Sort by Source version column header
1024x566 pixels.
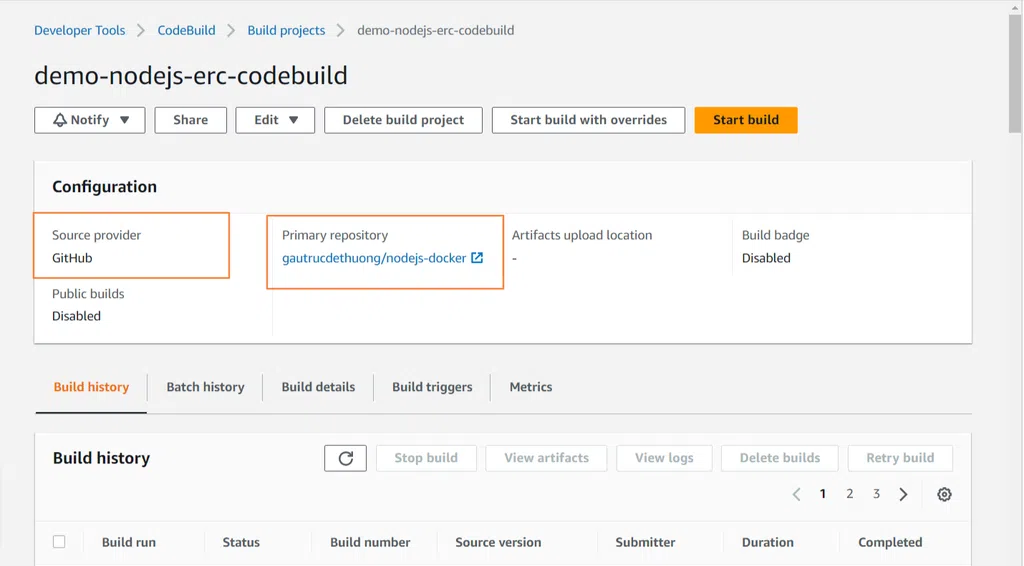pos(498,542)
